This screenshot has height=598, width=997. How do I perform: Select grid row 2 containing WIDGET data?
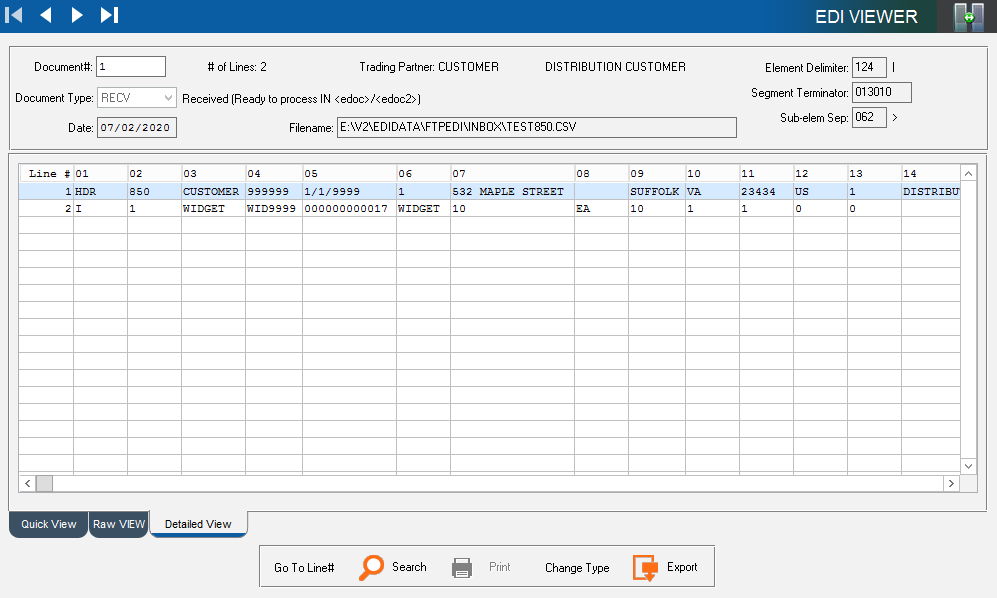(300, 208)
